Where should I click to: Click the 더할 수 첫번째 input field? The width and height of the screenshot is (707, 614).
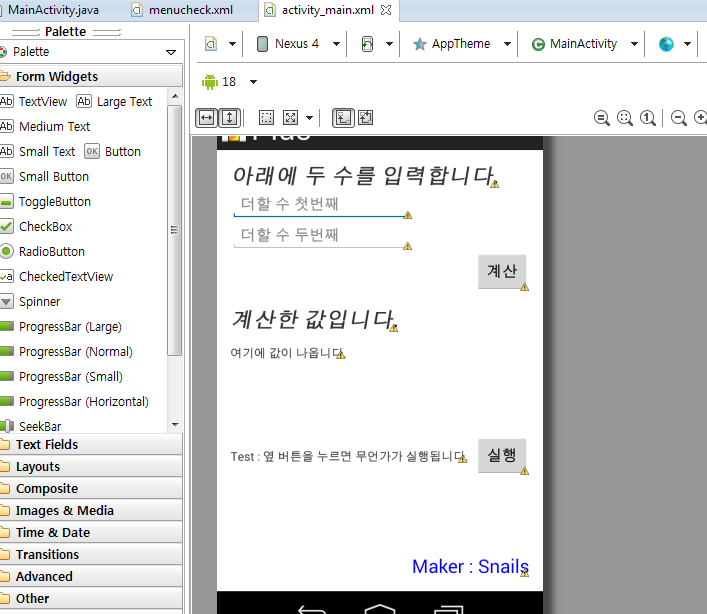pos(318,204)
